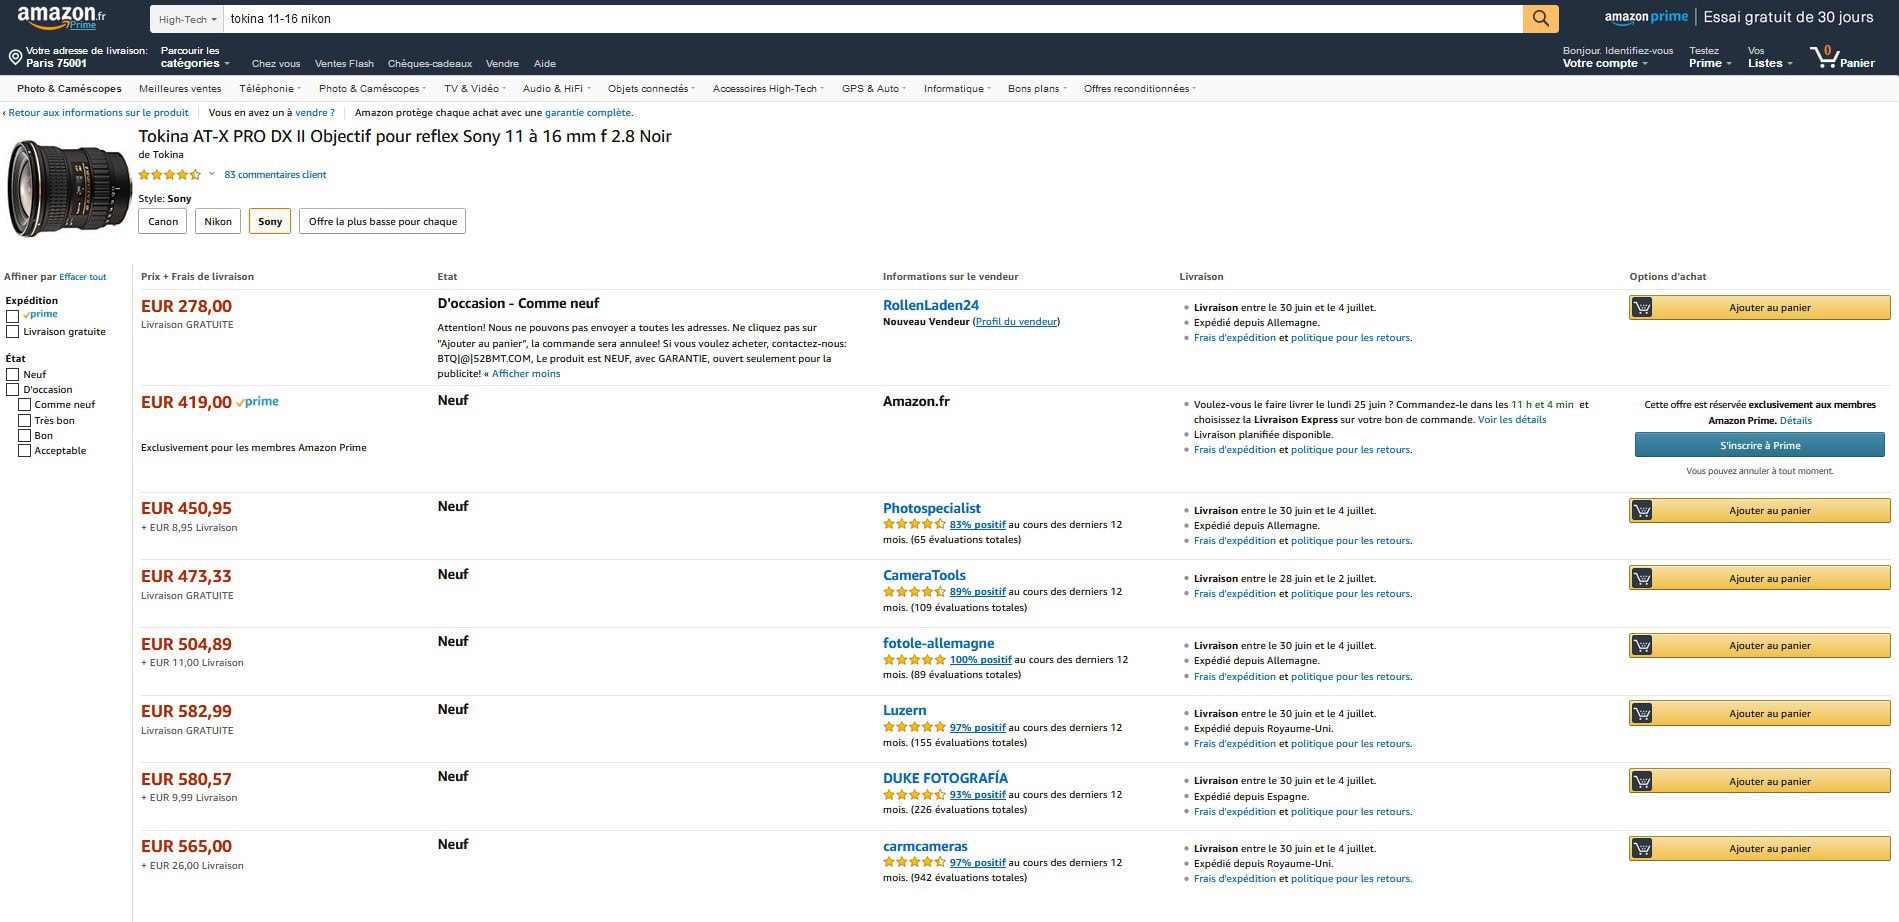The image size is (1899, 922).
Task: Check the Comme neuf checkbox
Action: tap(24, 405)
